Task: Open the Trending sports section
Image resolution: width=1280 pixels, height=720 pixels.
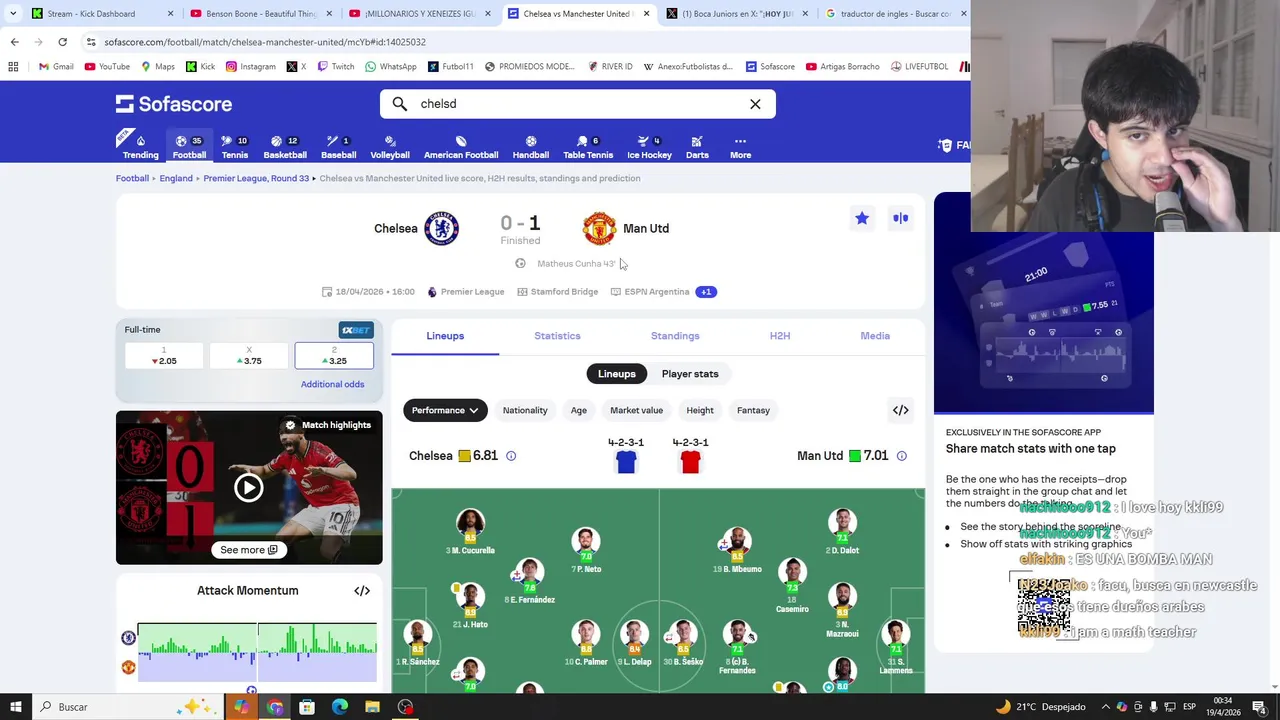Action: (140, 147)
